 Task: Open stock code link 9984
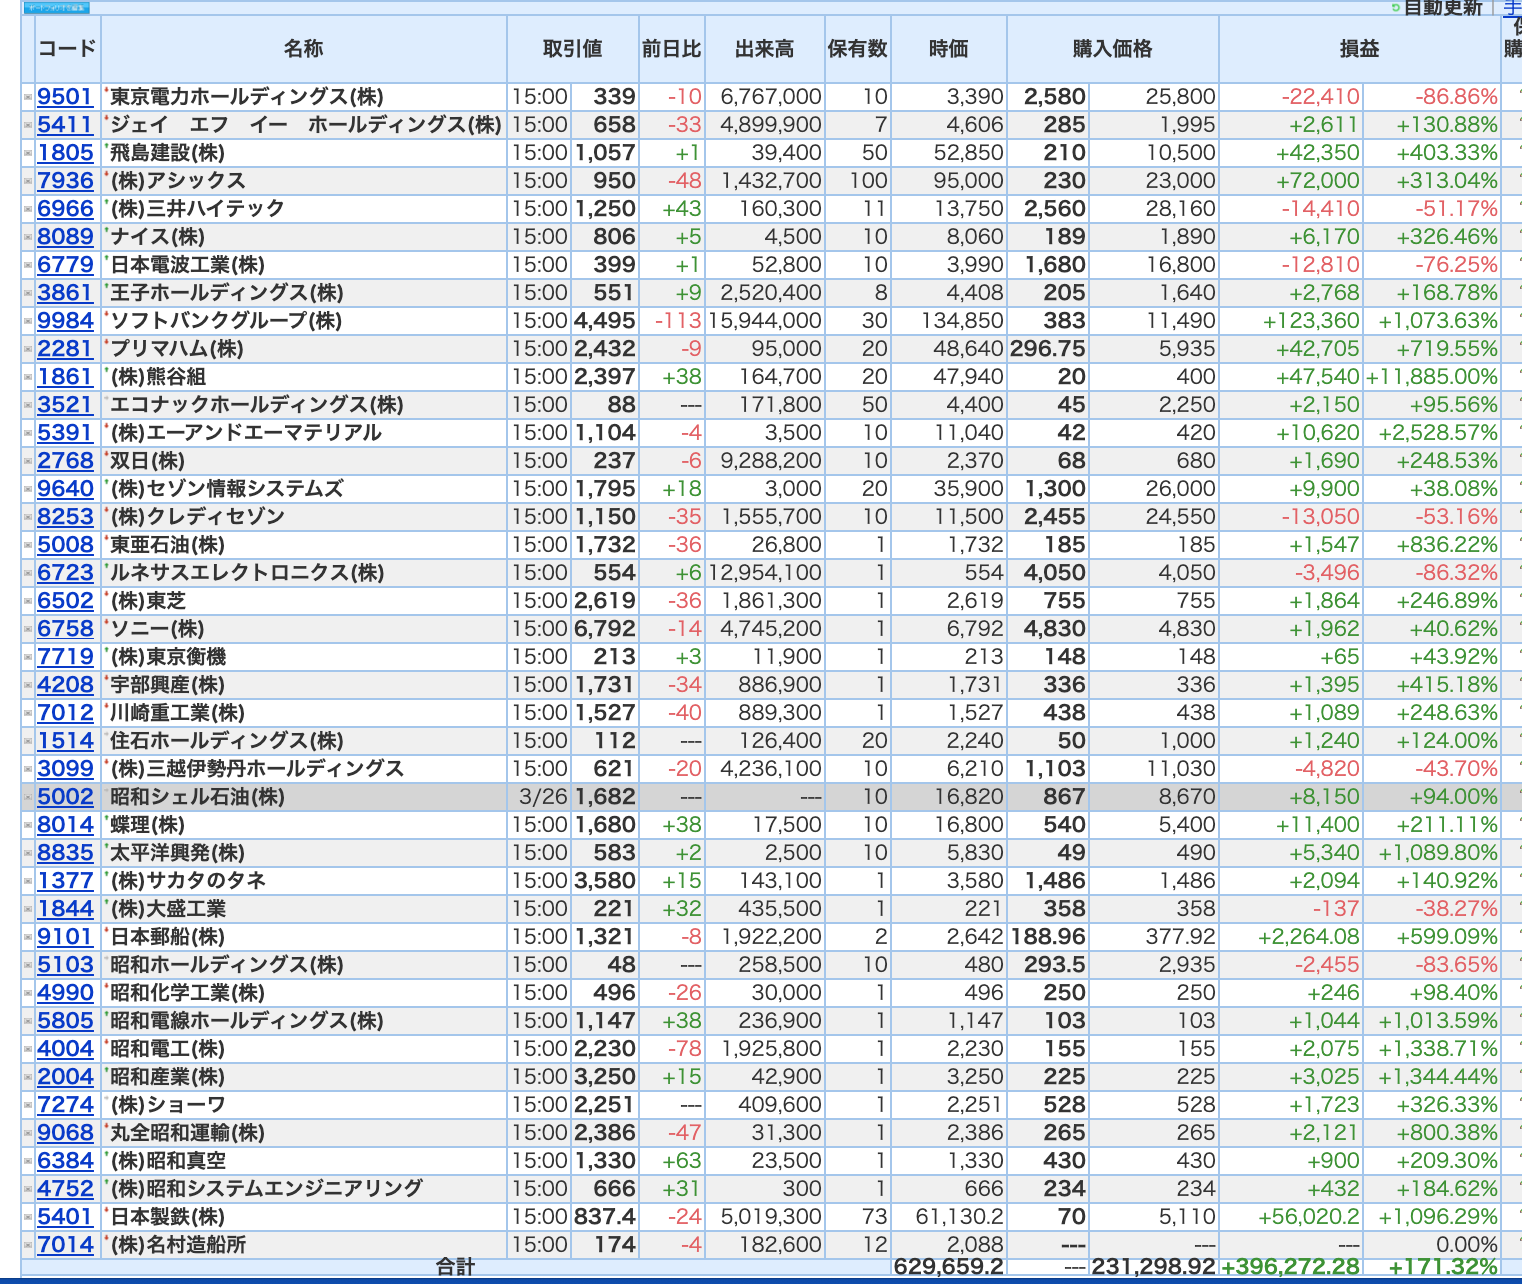65,321
